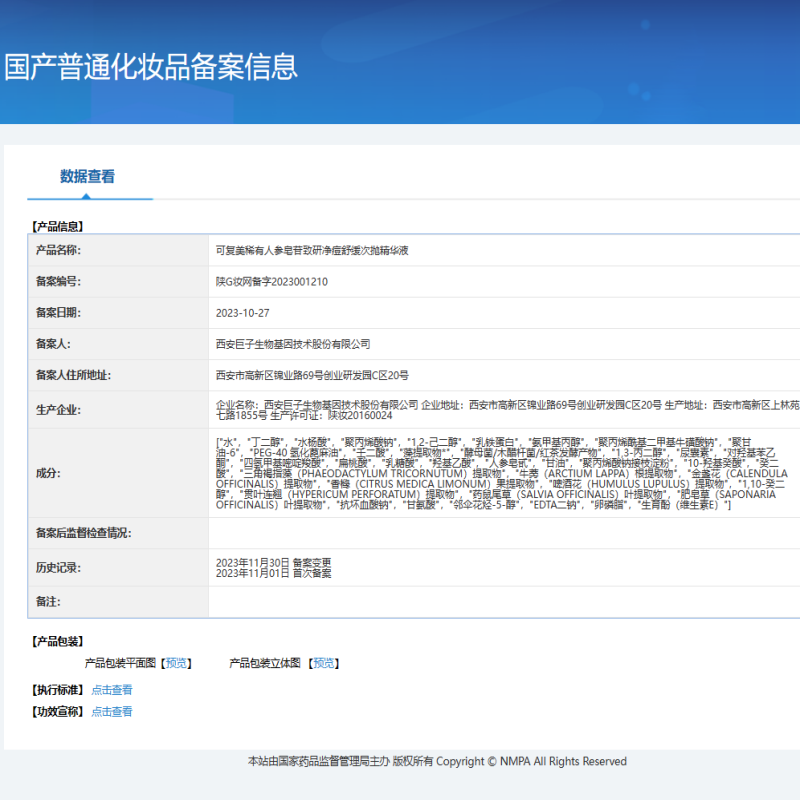Click registration number 陕G妆网备字2023001210
Screen dimensions: 800x800
click(x=271, y=282)
